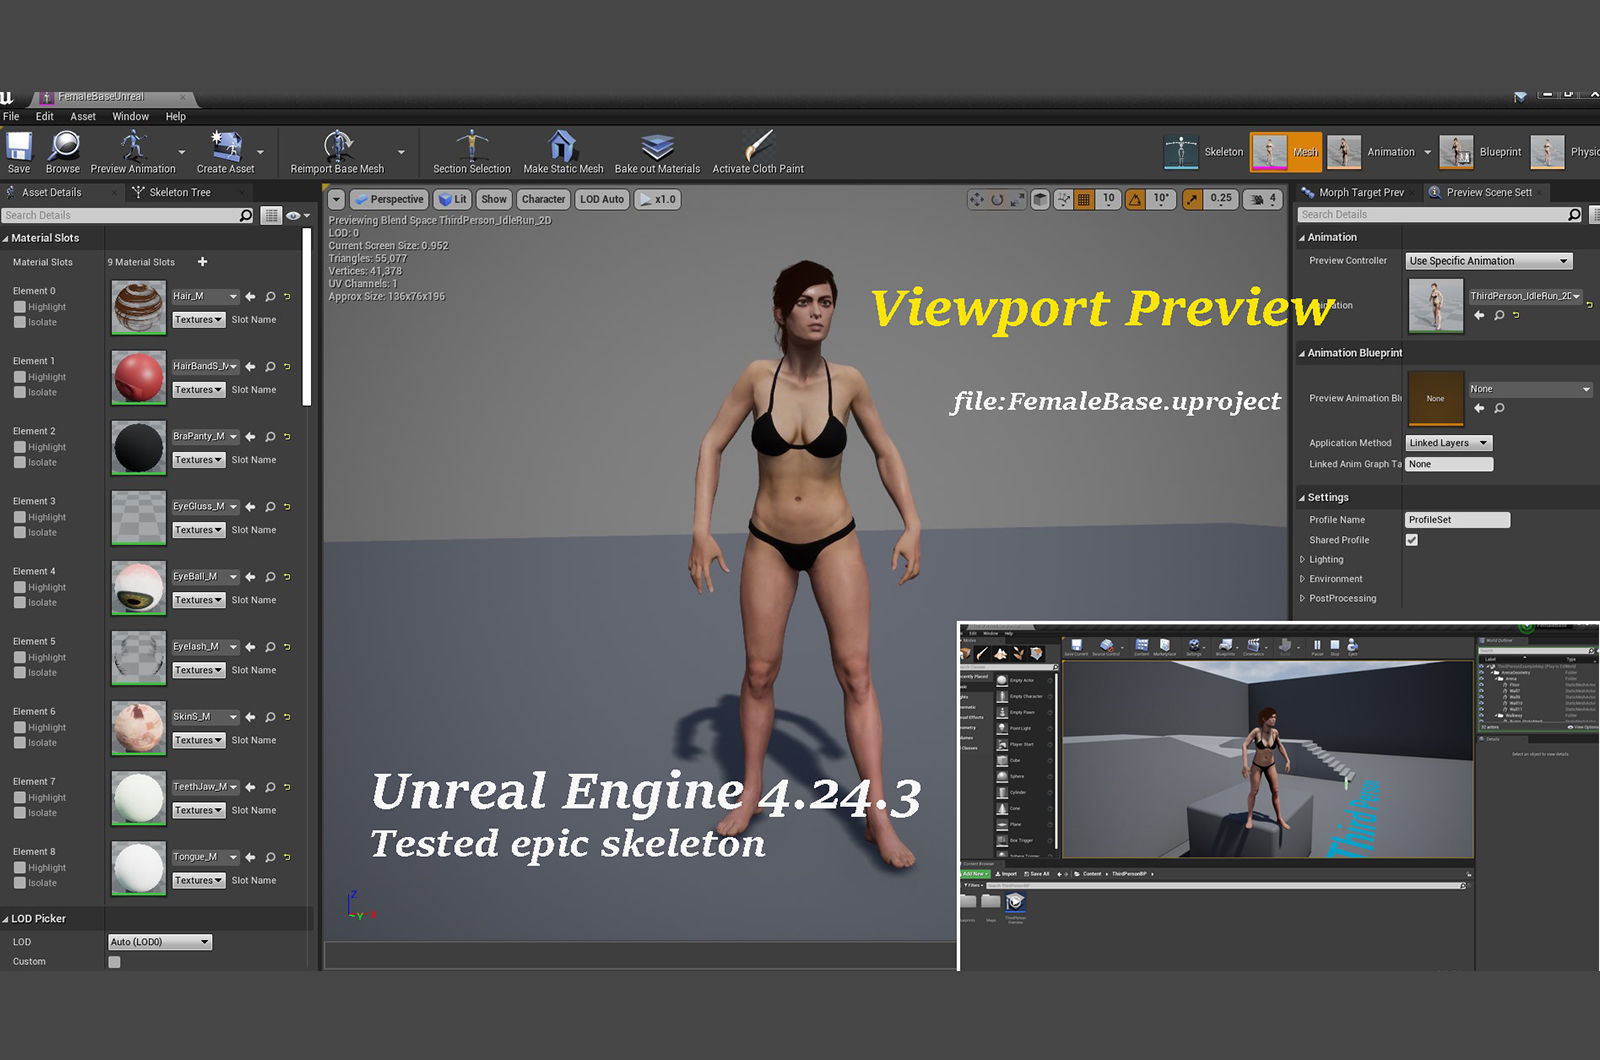Click the Character viewport button
This screenshot has width=1600, height=1060.
(x=543, y=199)
